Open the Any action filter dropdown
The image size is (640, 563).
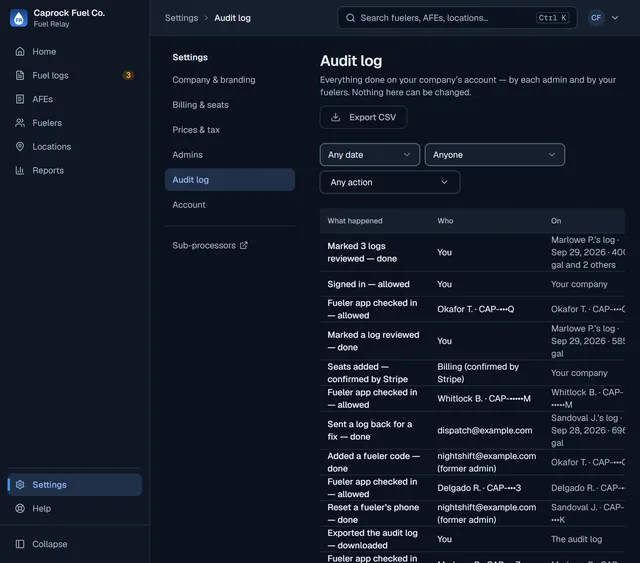click(x=390, y=182)
